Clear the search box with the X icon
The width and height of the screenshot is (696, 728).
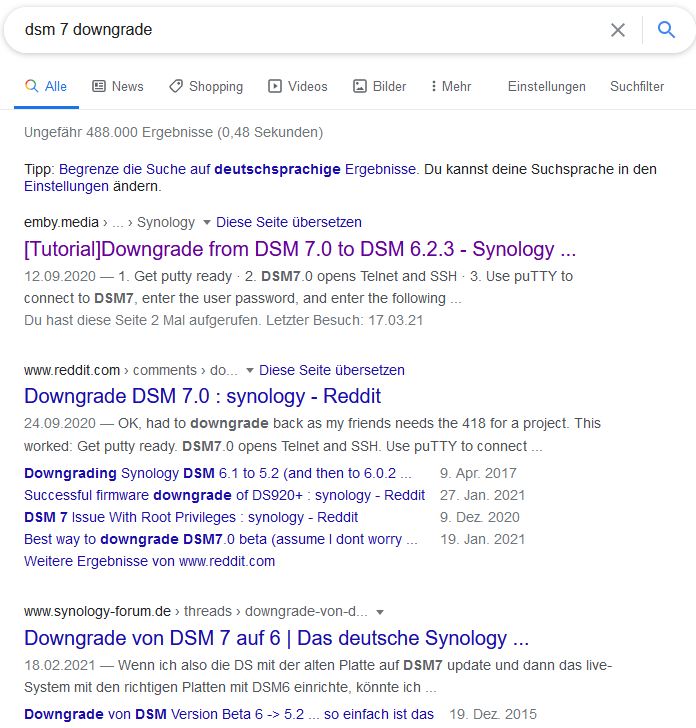[x=618, y=30]
